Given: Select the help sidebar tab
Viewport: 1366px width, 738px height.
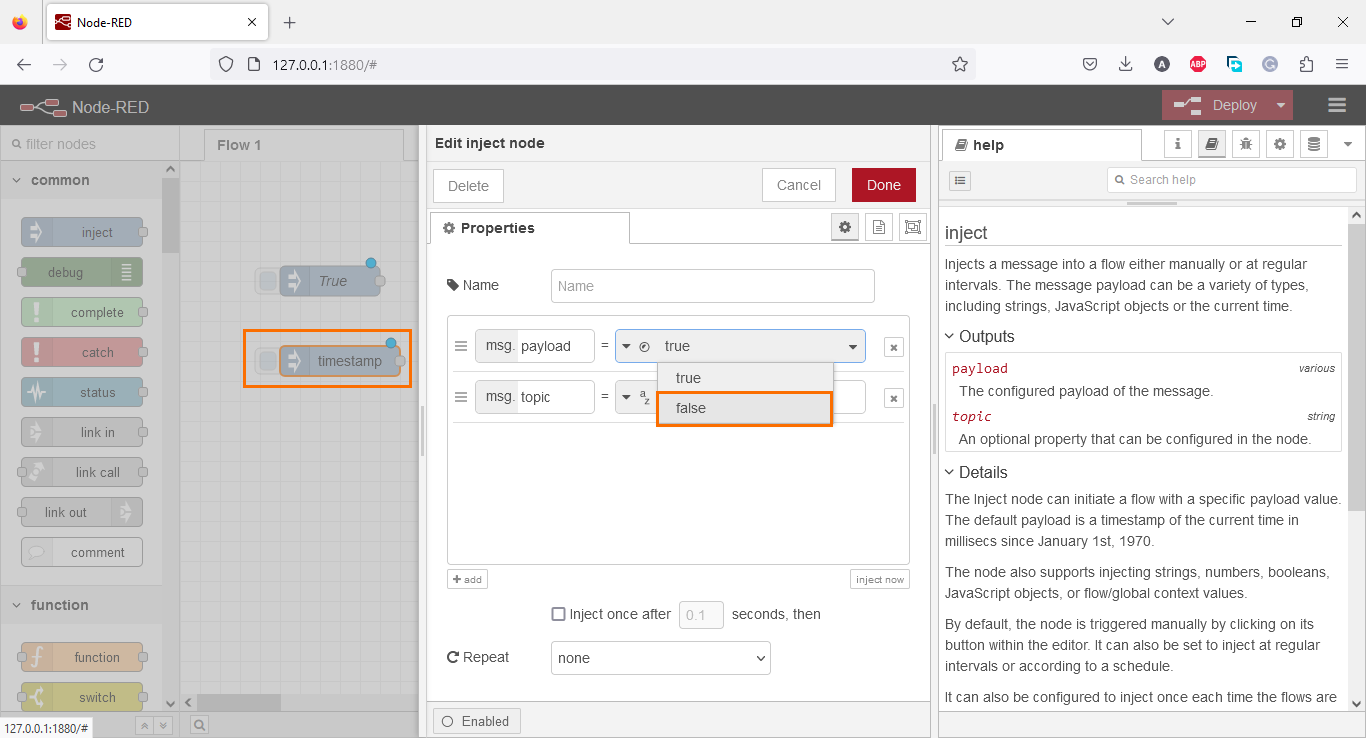Looking at the screenshot, I should pos(1041,145).
